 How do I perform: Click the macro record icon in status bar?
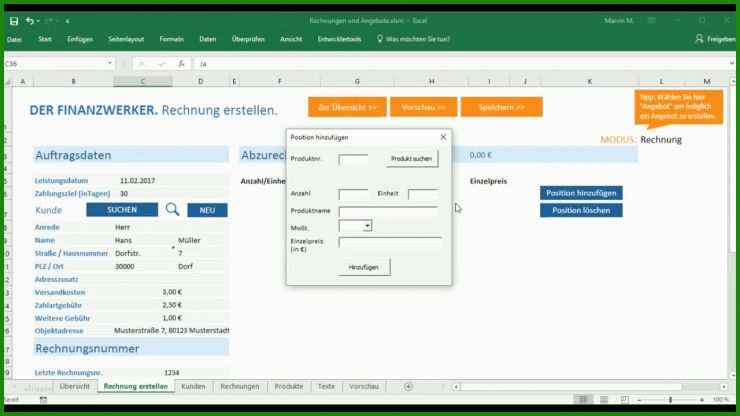tap(43, 399)
